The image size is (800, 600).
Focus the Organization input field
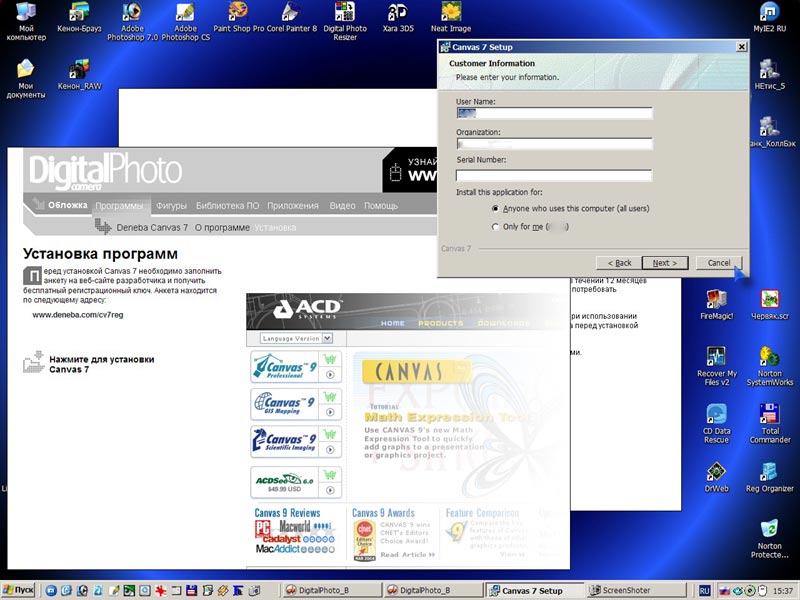[x=554, y=144]
